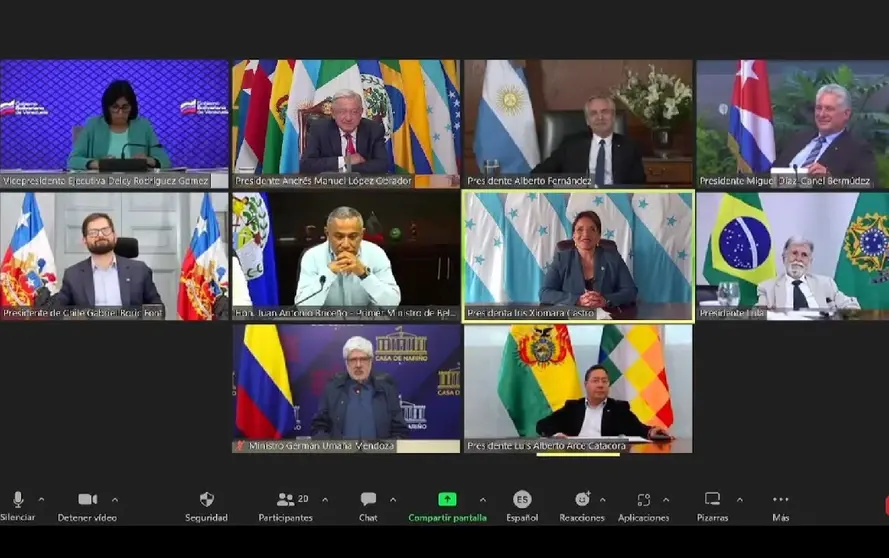Open share options arrow beside Compartir pantalla

click(x=482, y=500)
